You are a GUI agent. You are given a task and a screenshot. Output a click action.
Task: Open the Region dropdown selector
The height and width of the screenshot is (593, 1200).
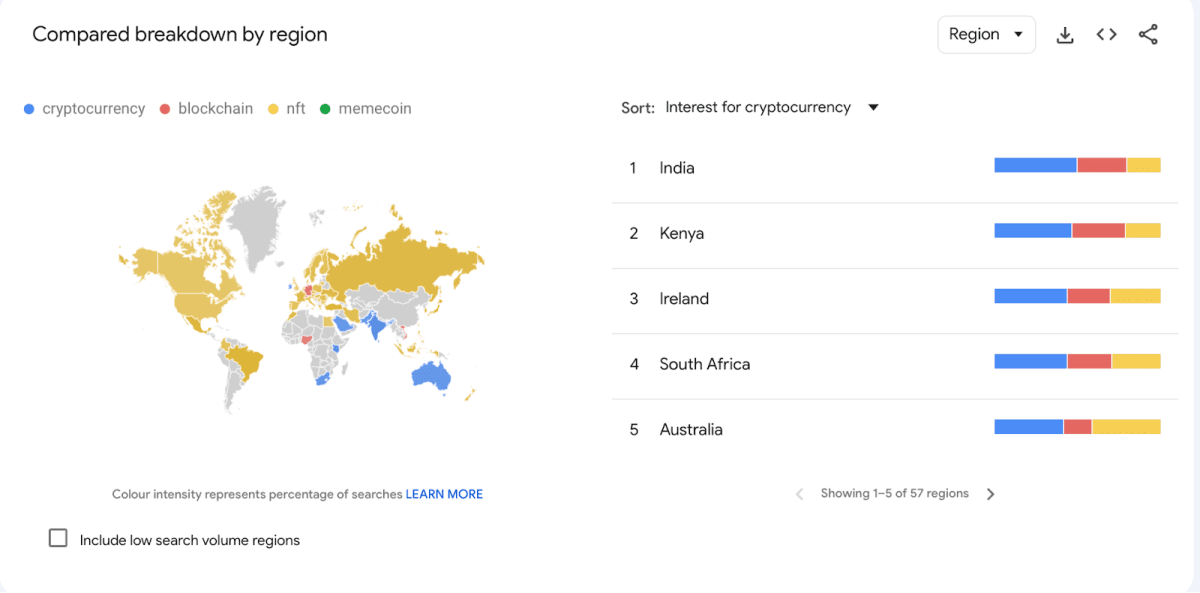click(x=986, y=35)
